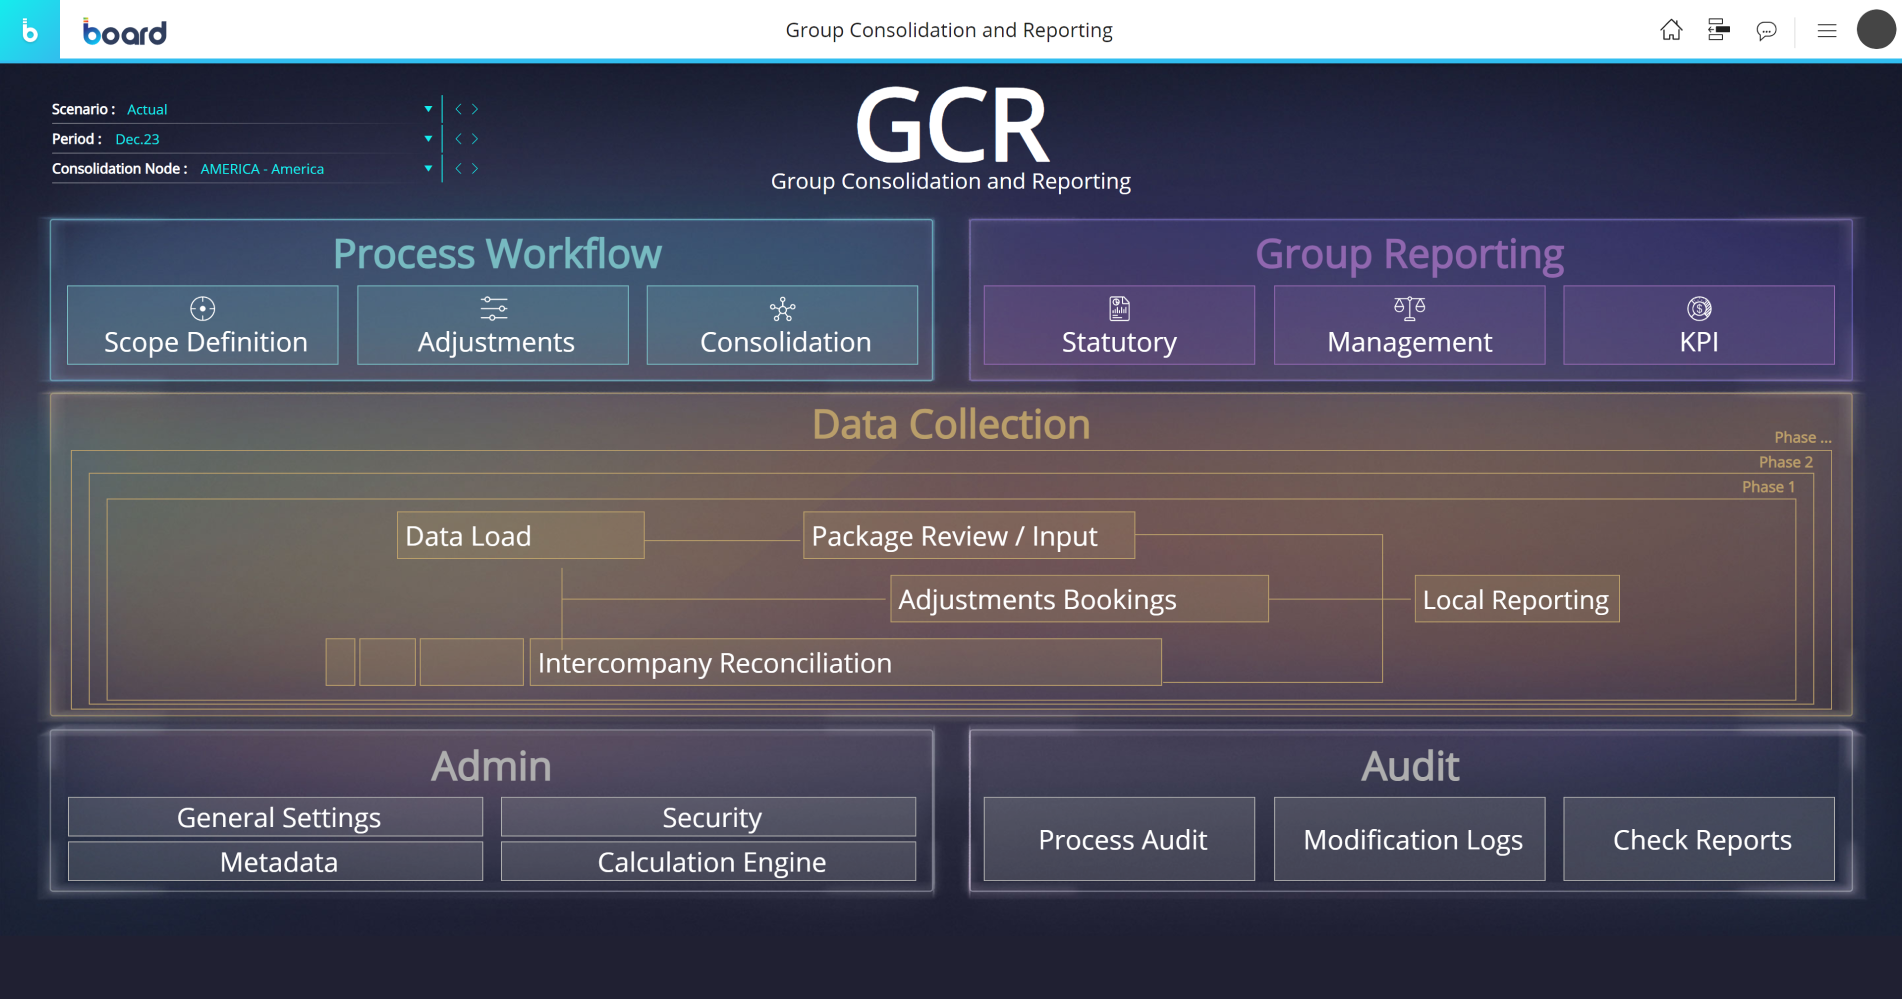Expand the Scenario dropdown arrow
Screen dimensions: 1902x999
[428, 109]
